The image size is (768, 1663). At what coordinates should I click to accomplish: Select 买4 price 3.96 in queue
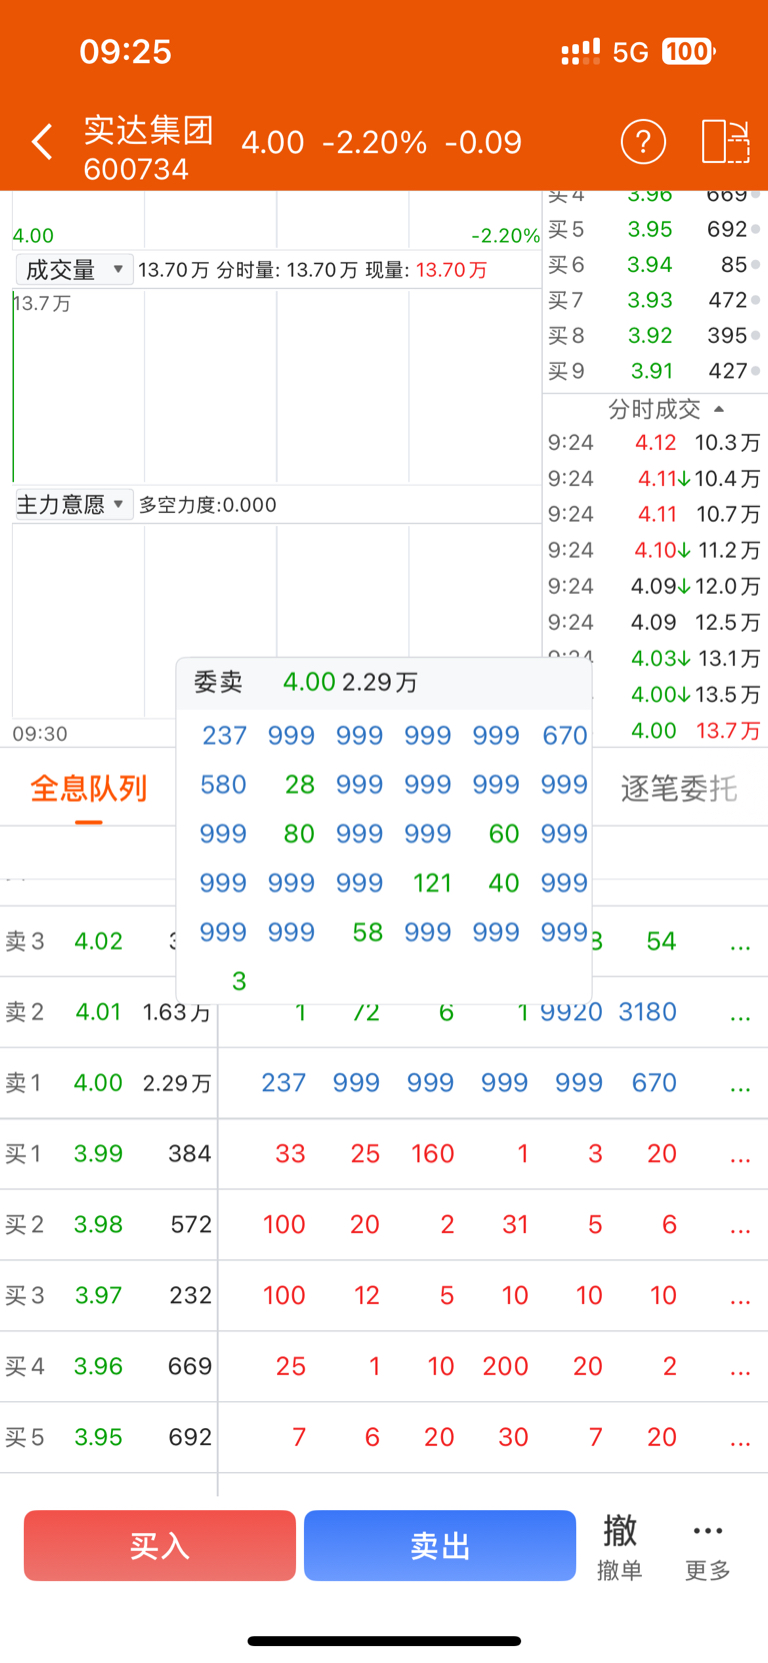(x=98, y=1366)
